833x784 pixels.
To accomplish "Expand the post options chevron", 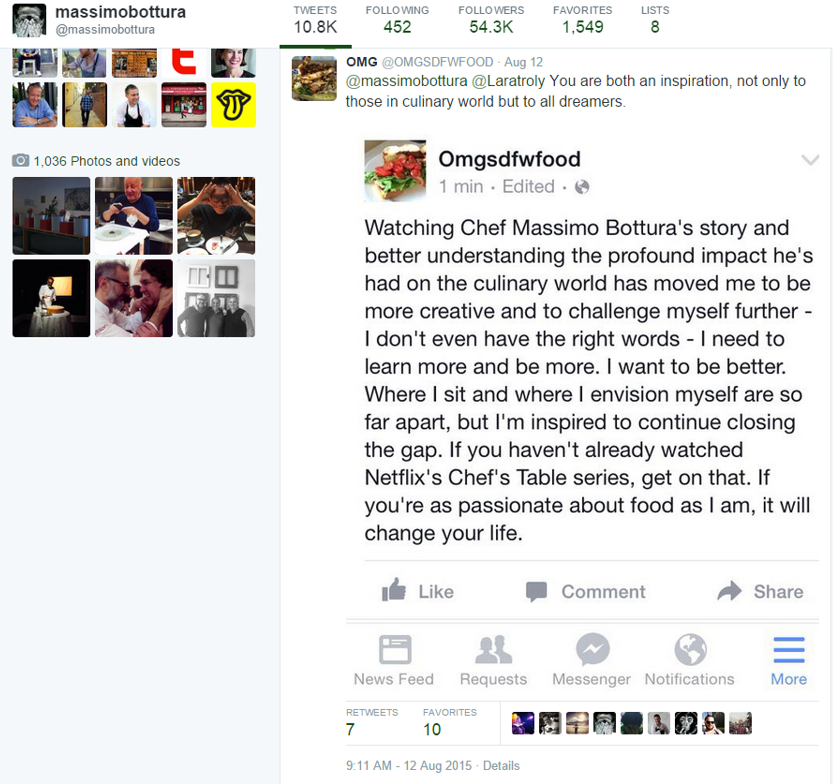I will click(x=810, y=159).
